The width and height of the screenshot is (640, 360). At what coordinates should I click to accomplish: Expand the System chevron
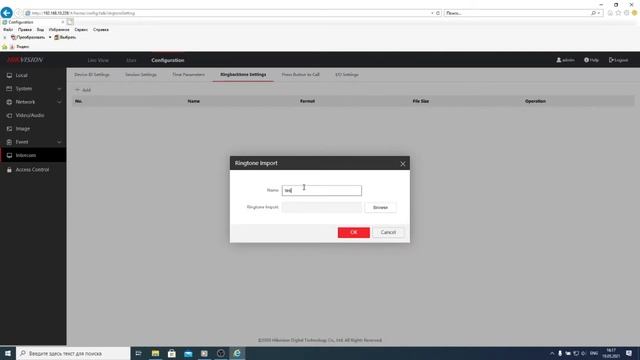coord(59,89)
